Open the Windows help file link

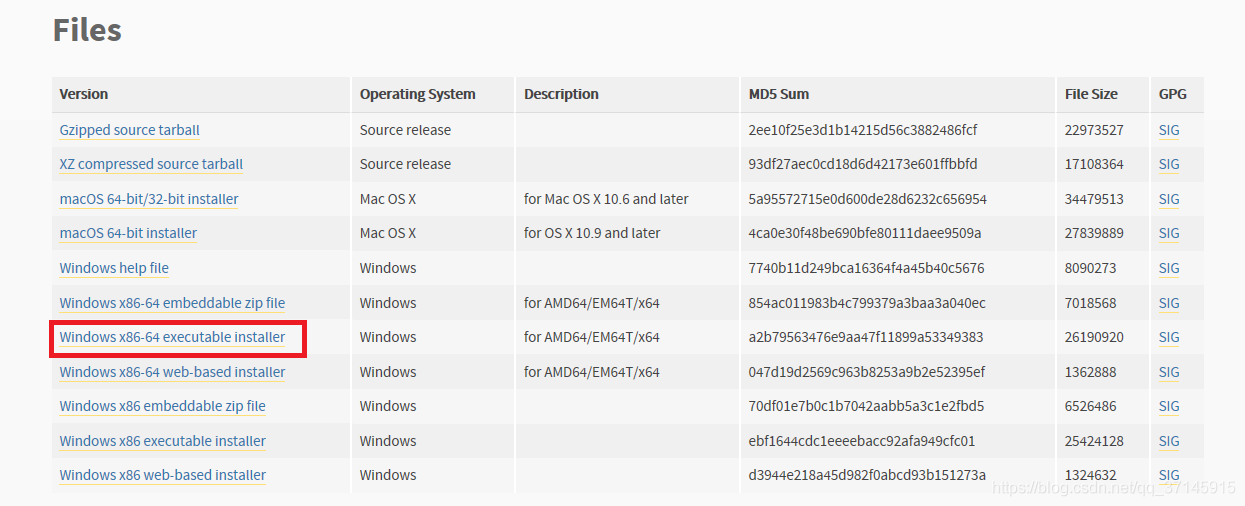click(114, 268)
